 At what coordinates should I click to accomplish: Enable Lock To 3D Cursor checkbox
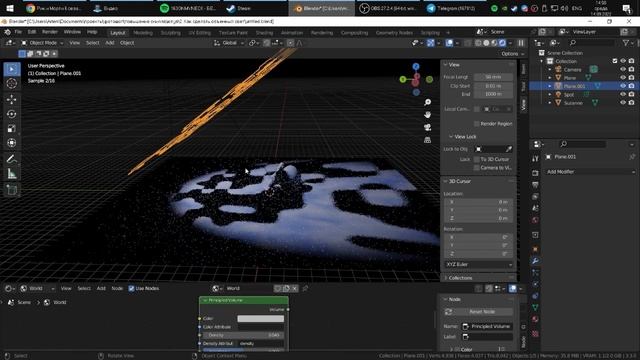[476, 159]
